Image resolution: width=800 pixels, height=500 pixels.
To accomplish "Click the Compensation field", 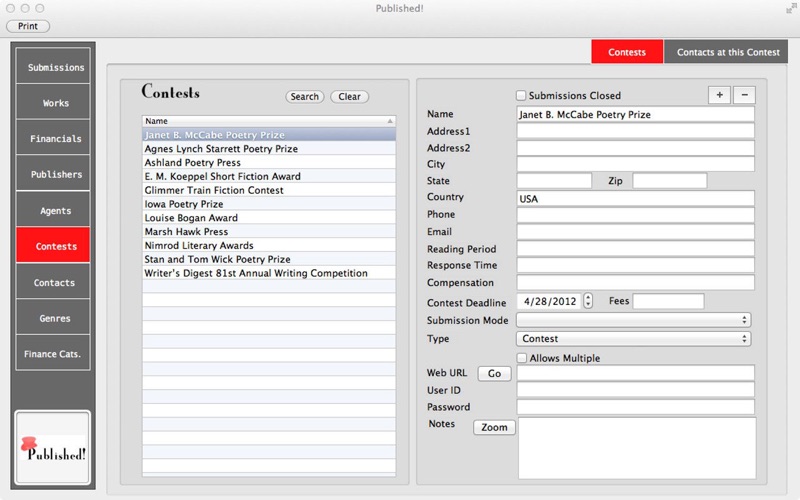I will (x=635, y=282).
